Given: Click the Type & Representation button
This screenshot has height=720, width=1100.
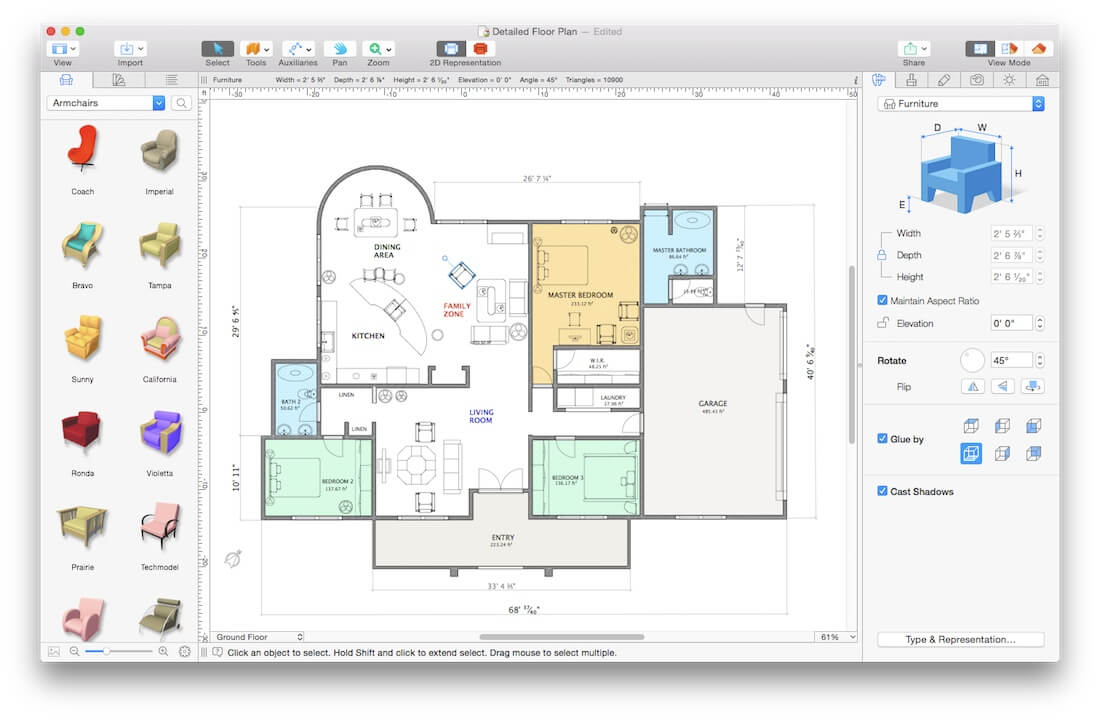Looking at the screenshot, I should pos(960,639).
